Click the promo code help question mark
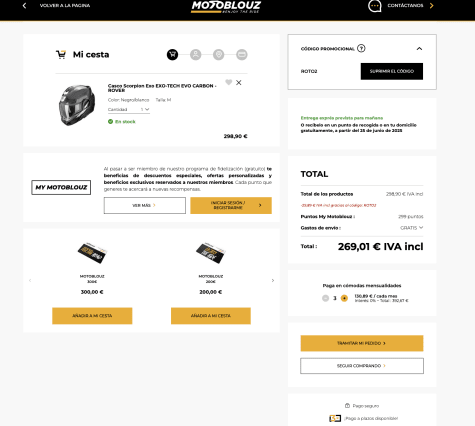The height and width of the screenshot is (426, 475). tap(361, 48)
